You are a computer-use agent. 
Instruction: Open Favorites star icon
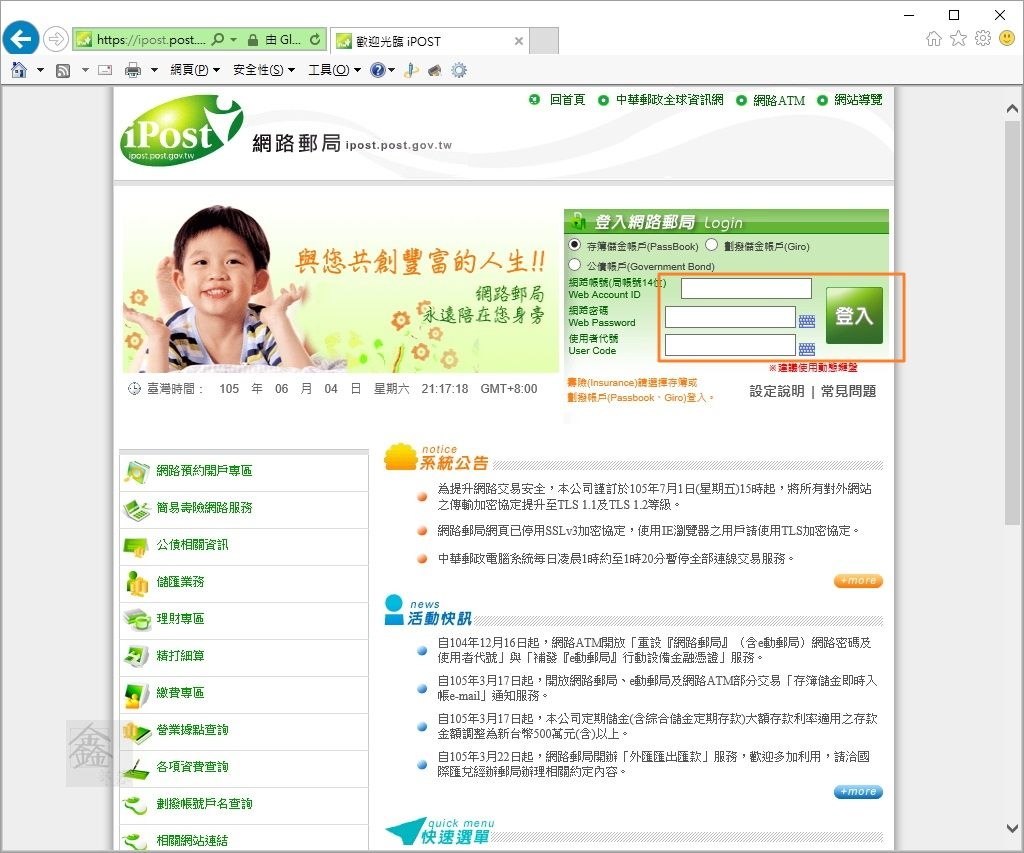pos(958,39)
